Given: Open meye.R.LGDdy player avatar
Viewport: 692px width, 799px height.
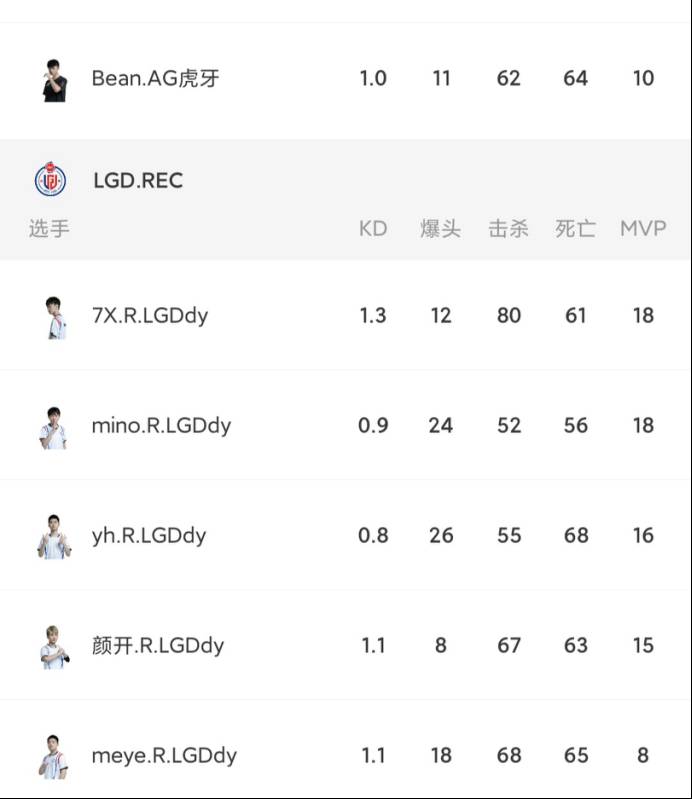Looking at the screenshot, I should click(x=54, y=757).
